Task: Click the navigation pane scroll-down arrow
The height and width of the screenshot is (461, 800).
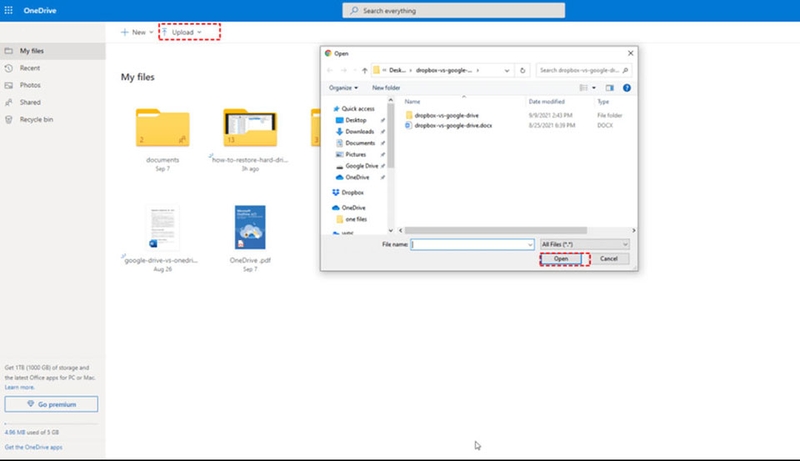Action: (391, 231)
